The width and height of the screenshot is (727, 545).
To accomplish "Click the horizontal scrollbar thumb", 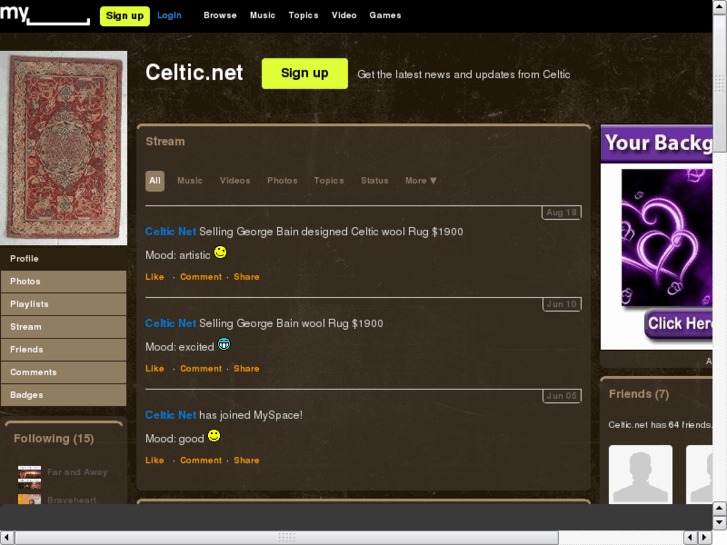I will click(287, 538).
